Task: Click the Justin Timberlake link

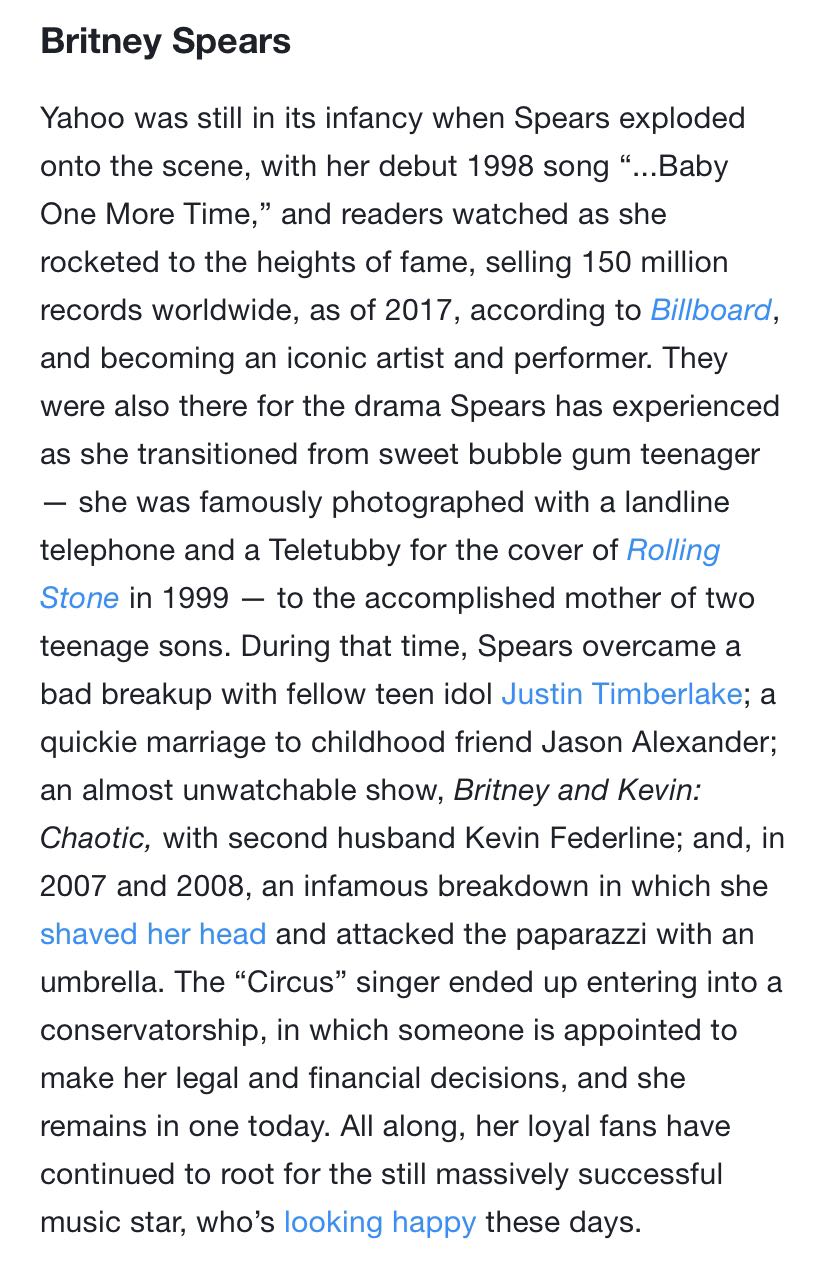Action: point(621,694)
